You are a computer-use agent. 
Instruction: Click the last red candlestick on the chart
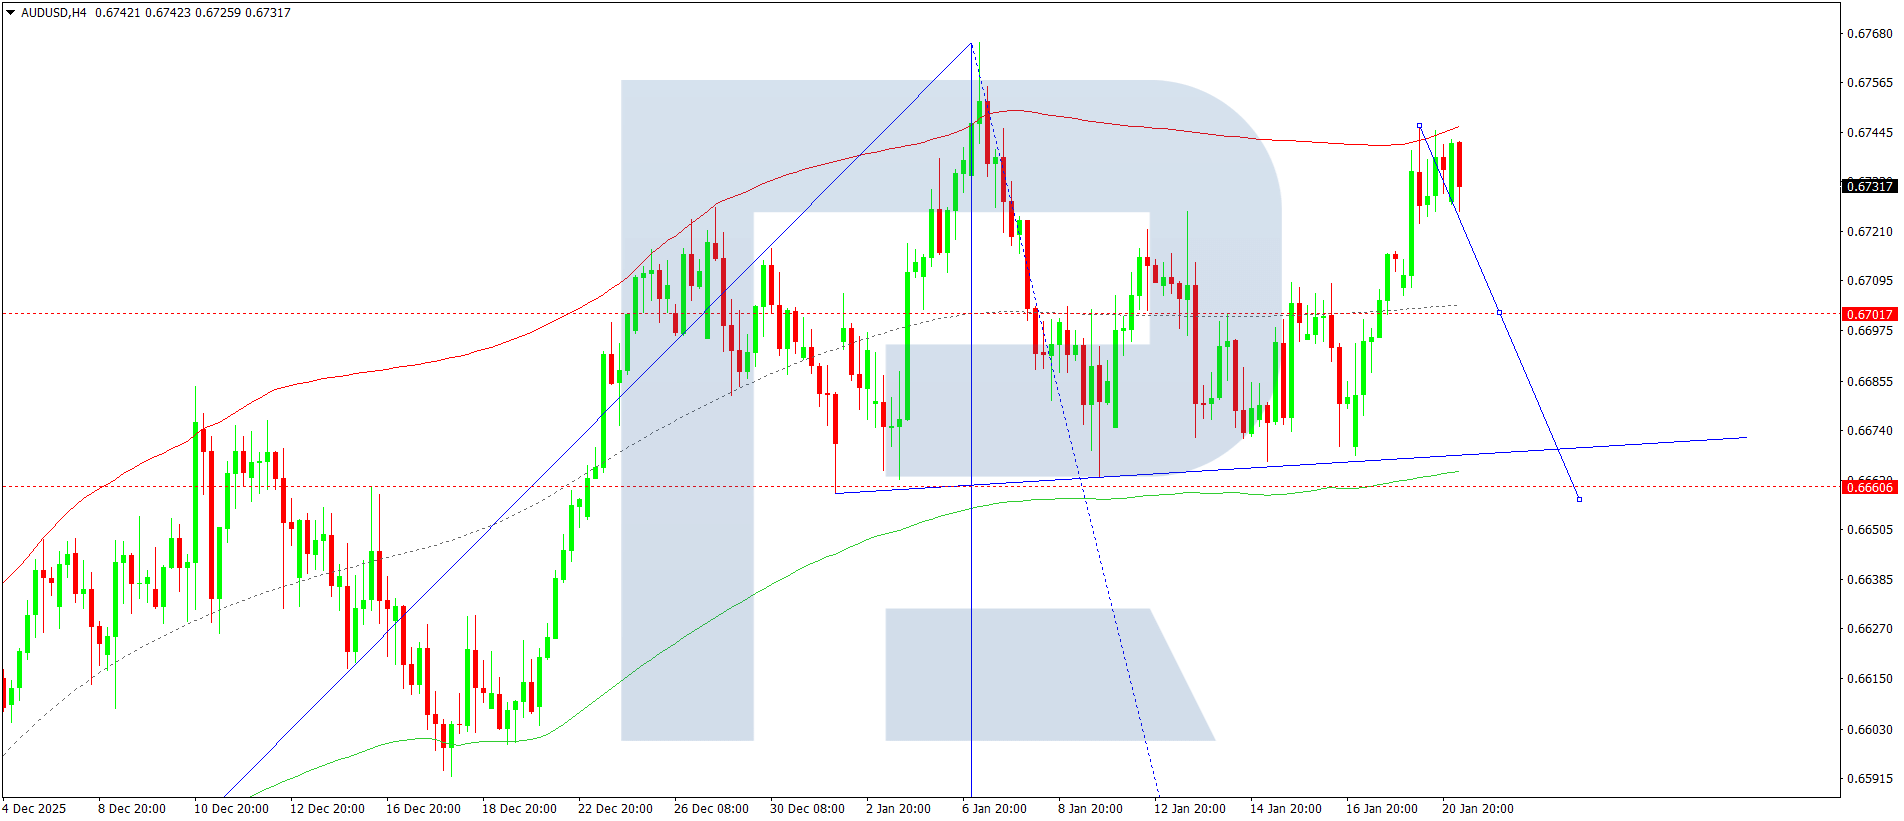tap(1459, 165)
